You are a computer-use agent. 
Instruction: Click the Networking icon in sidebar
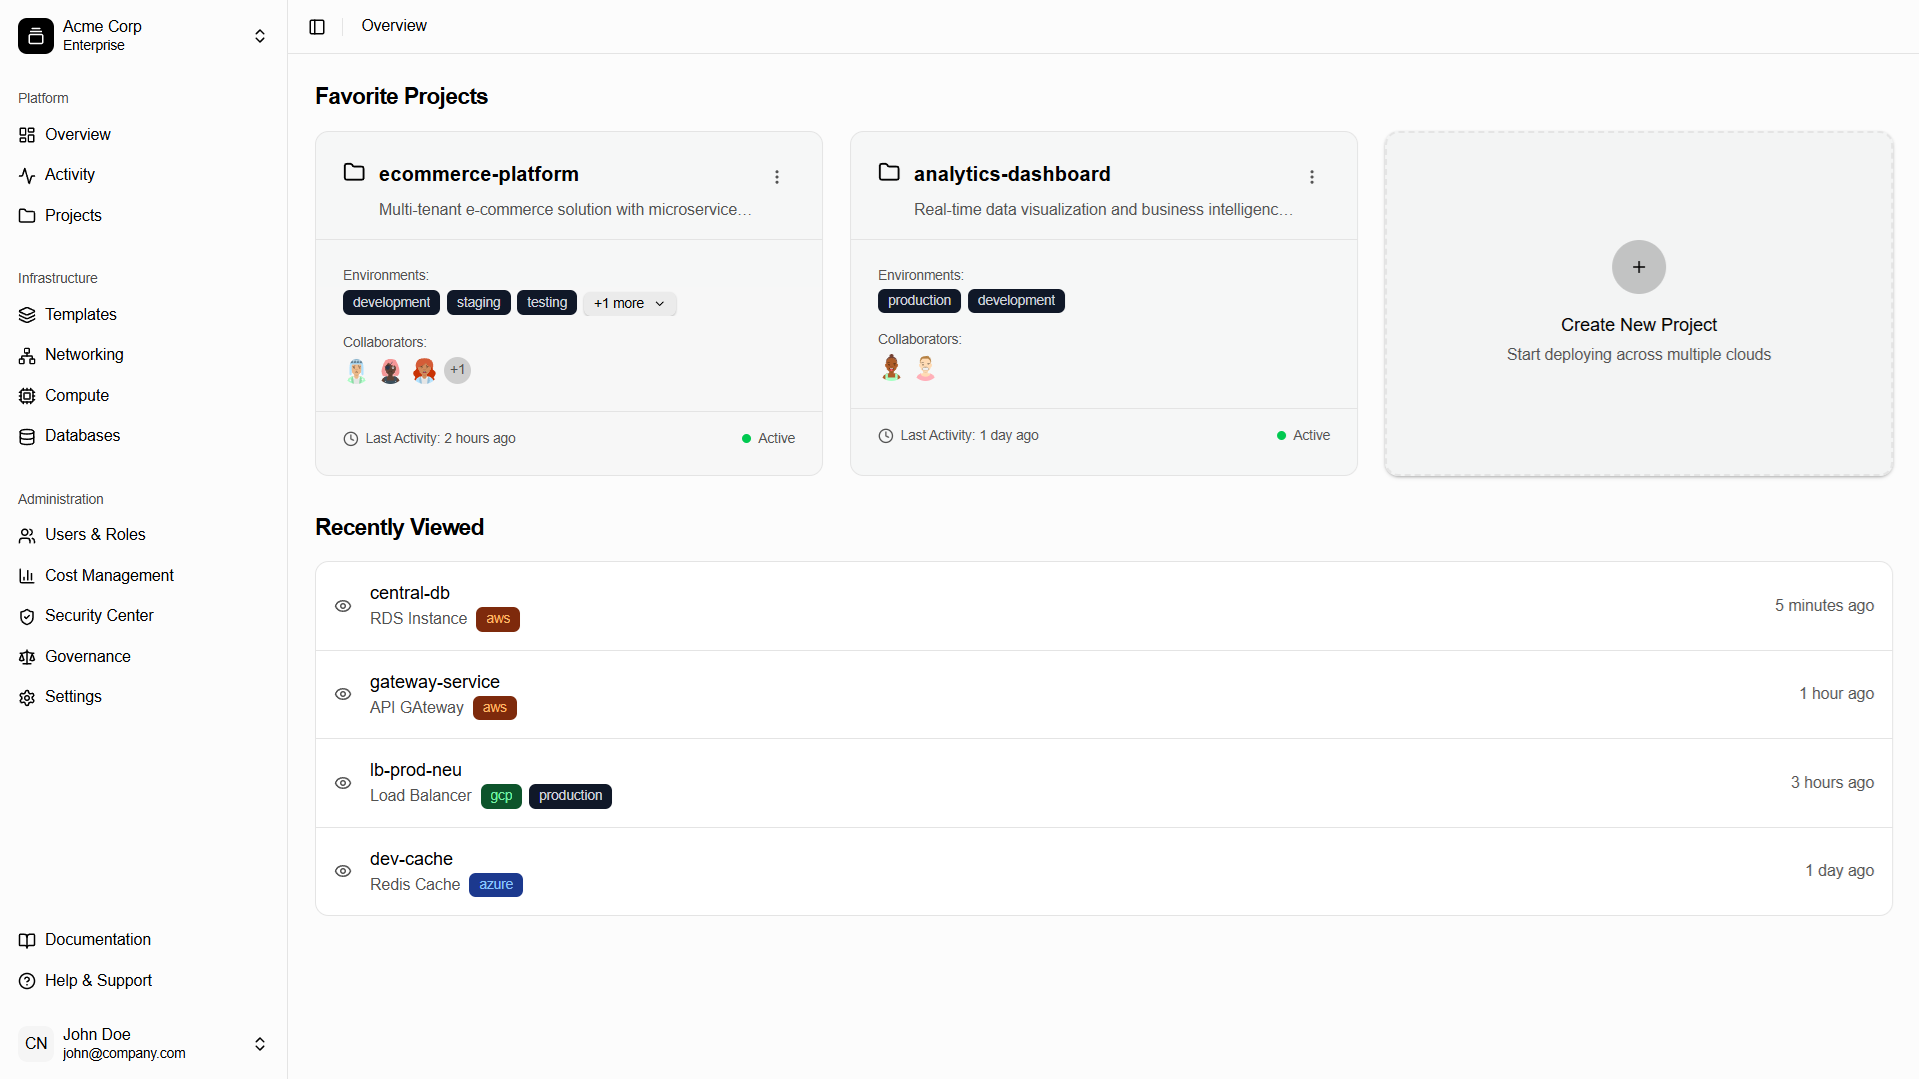coord(27,356)
